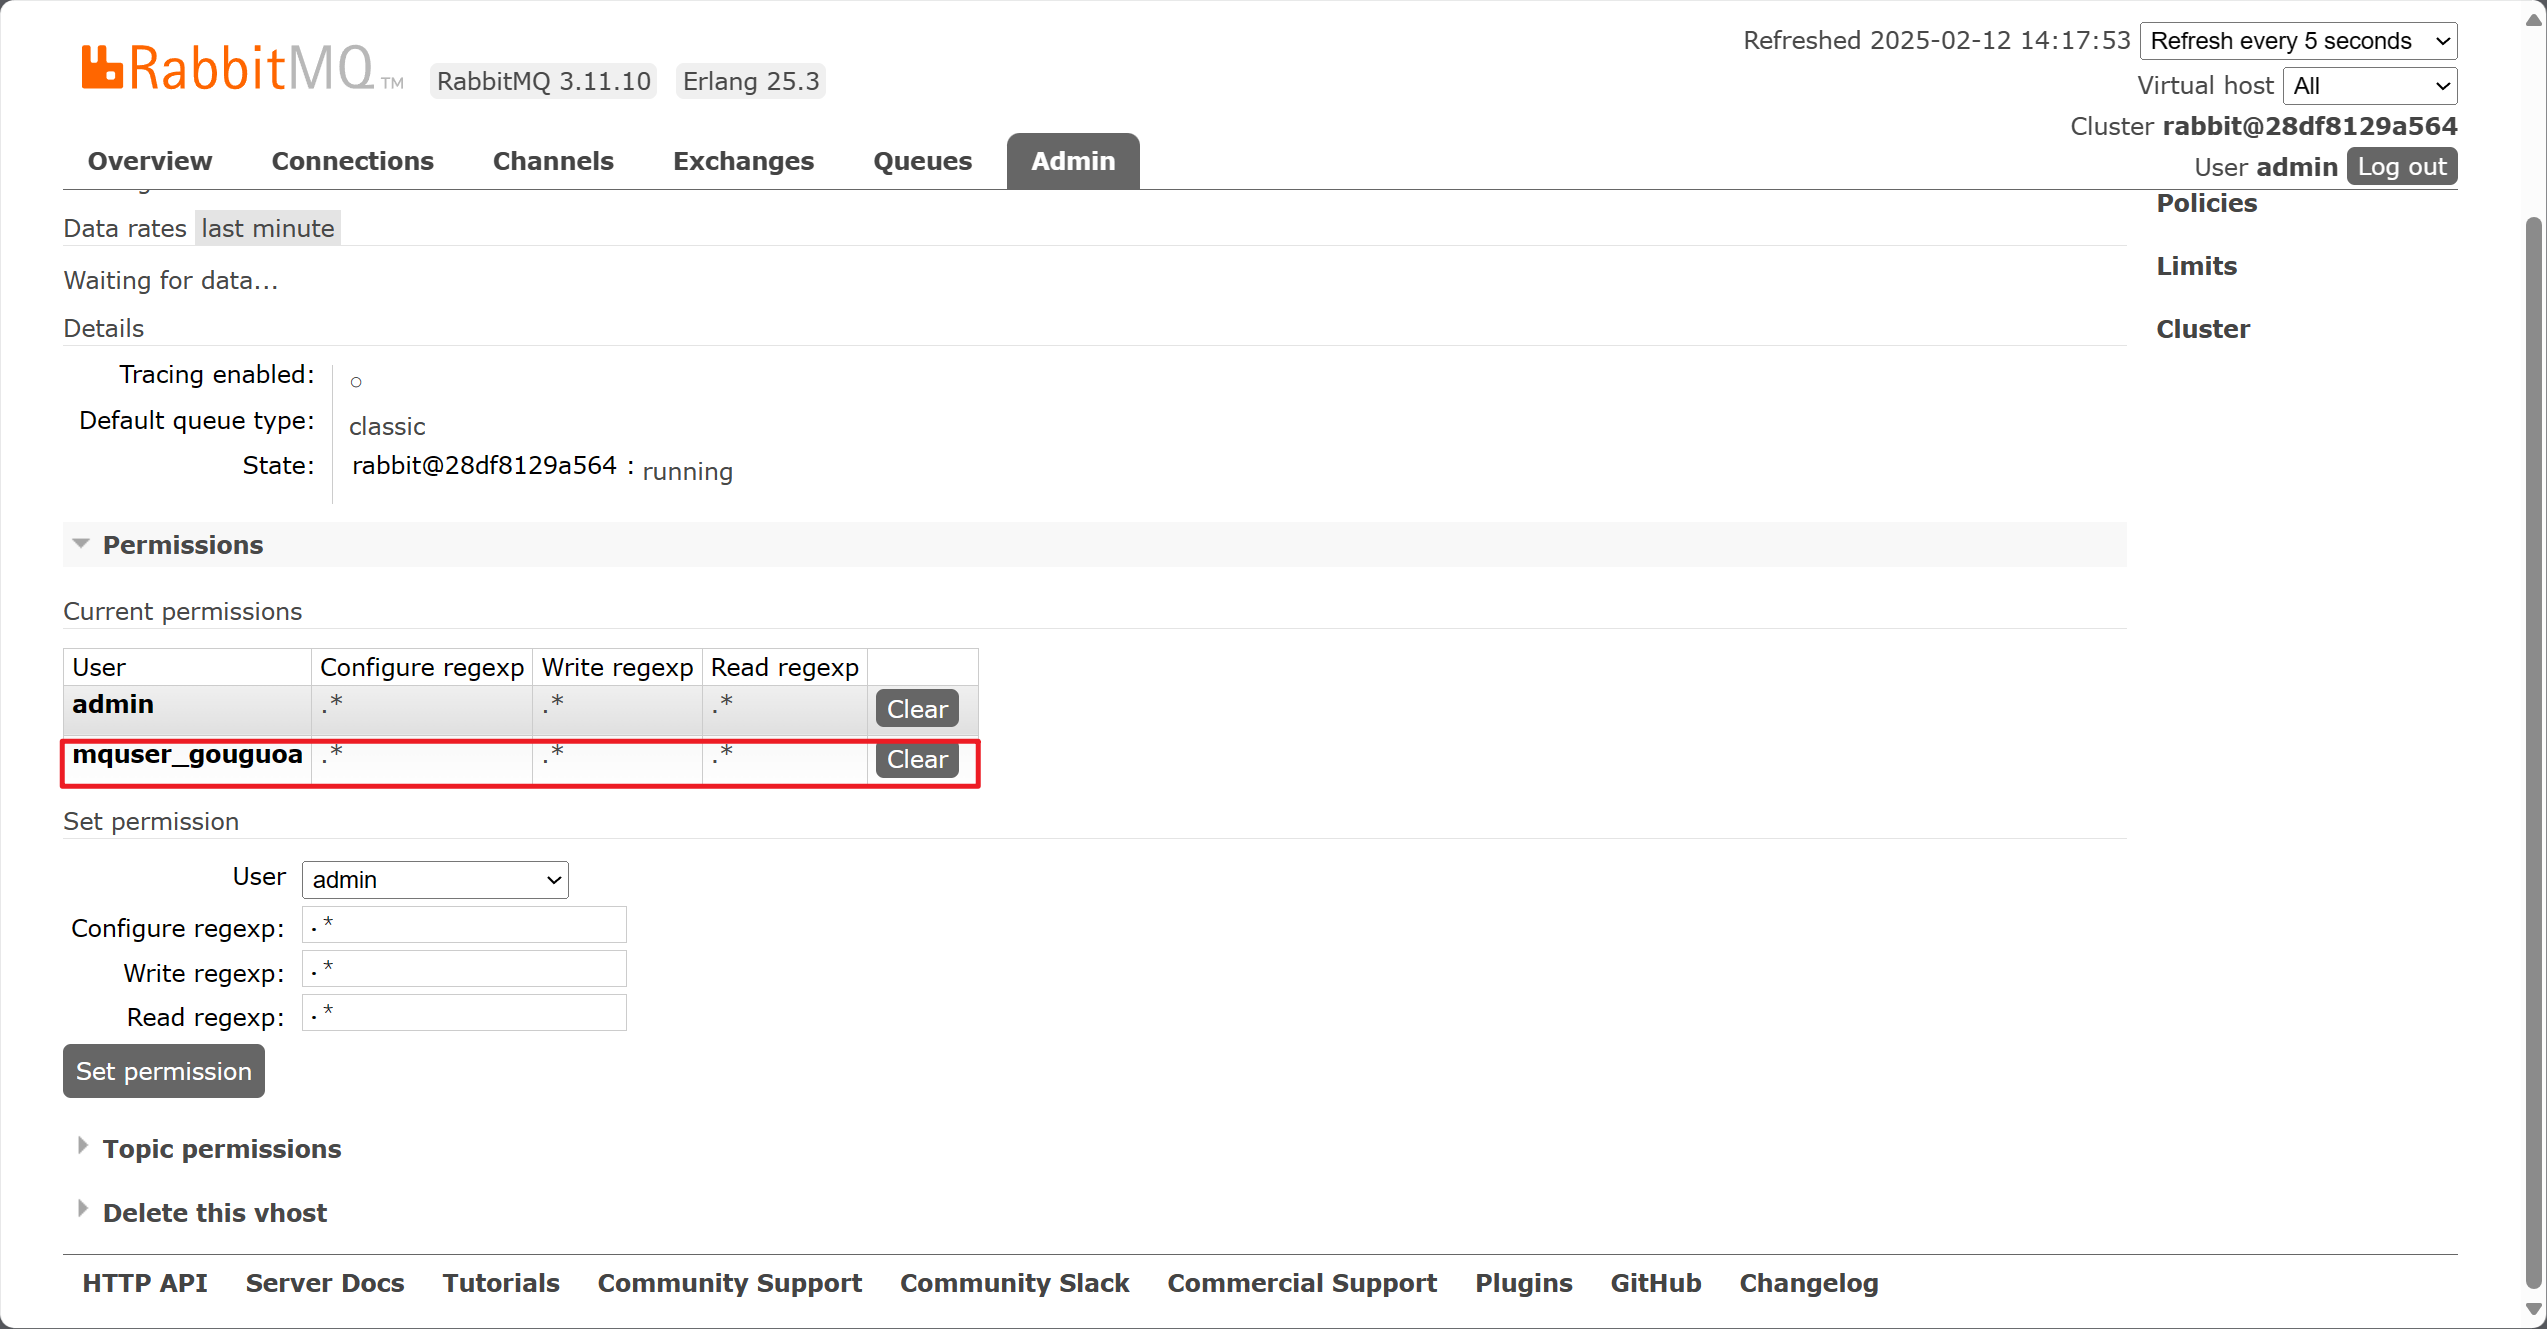Screen dimensions: 2547x1329
Task: Open the HTTP API footer link
Action: (145, 1283)
